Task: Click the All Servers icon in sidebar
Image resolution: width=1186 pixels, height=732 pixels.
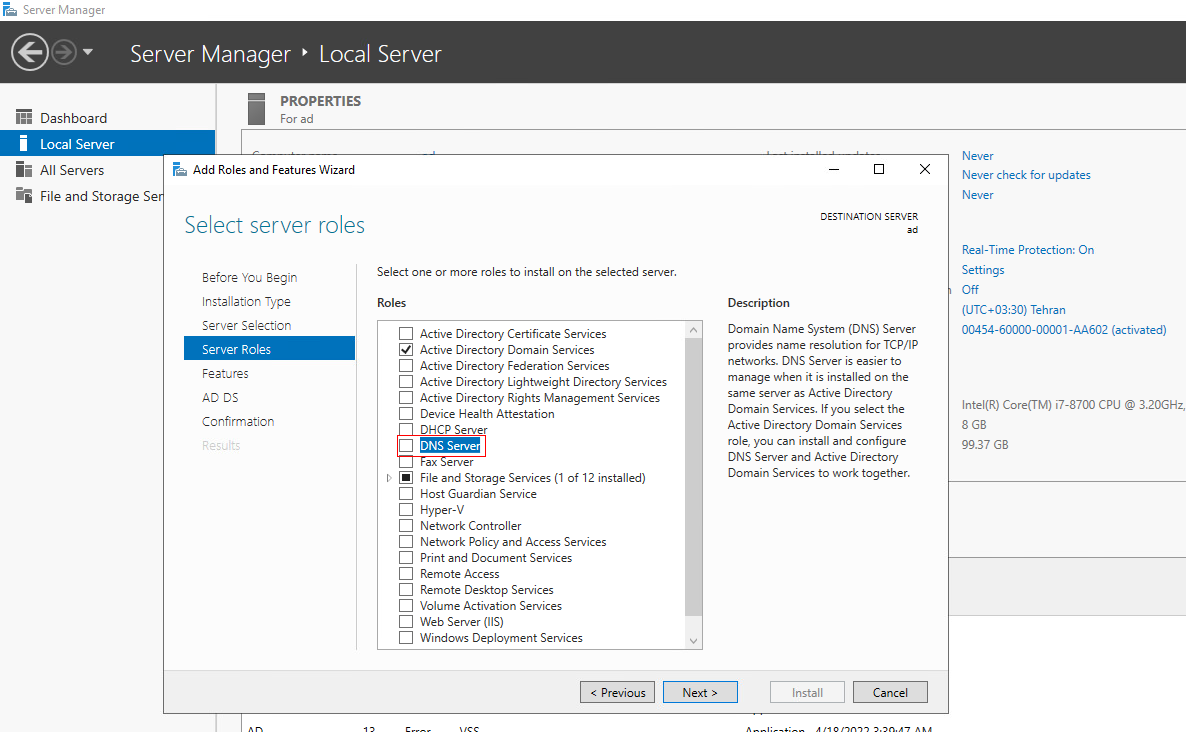Action: 24,169
